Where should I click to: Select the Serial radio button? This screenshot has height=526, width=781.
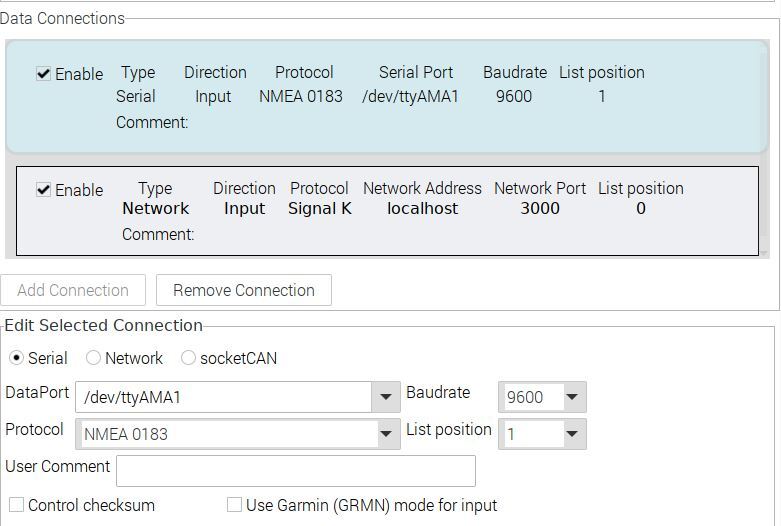point(16,358)
